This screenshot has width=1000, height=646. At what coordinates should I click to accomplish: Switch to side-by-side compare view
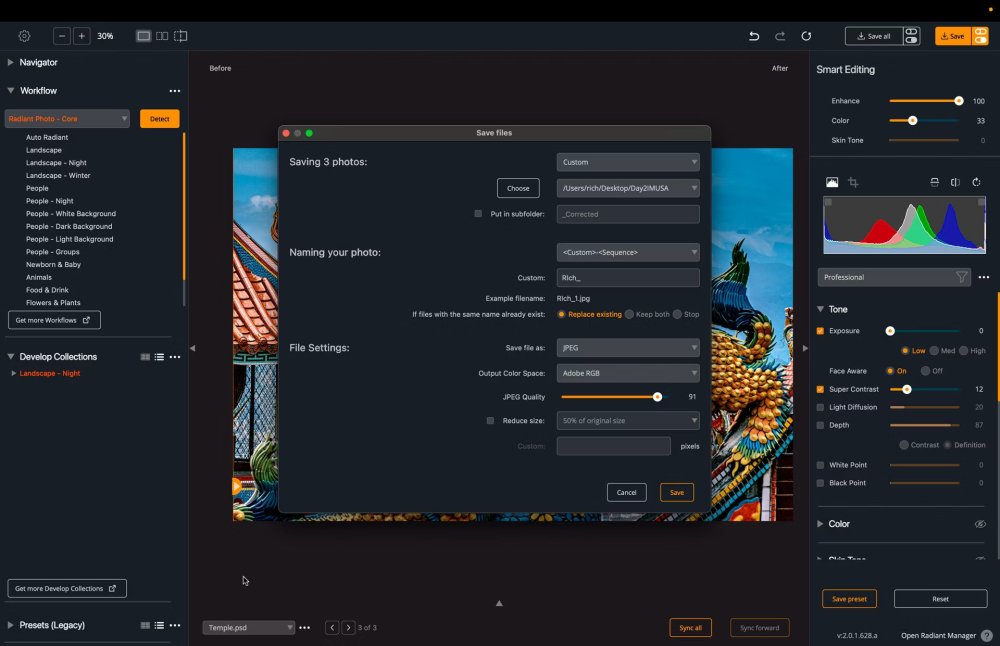[x=162, y=36]
